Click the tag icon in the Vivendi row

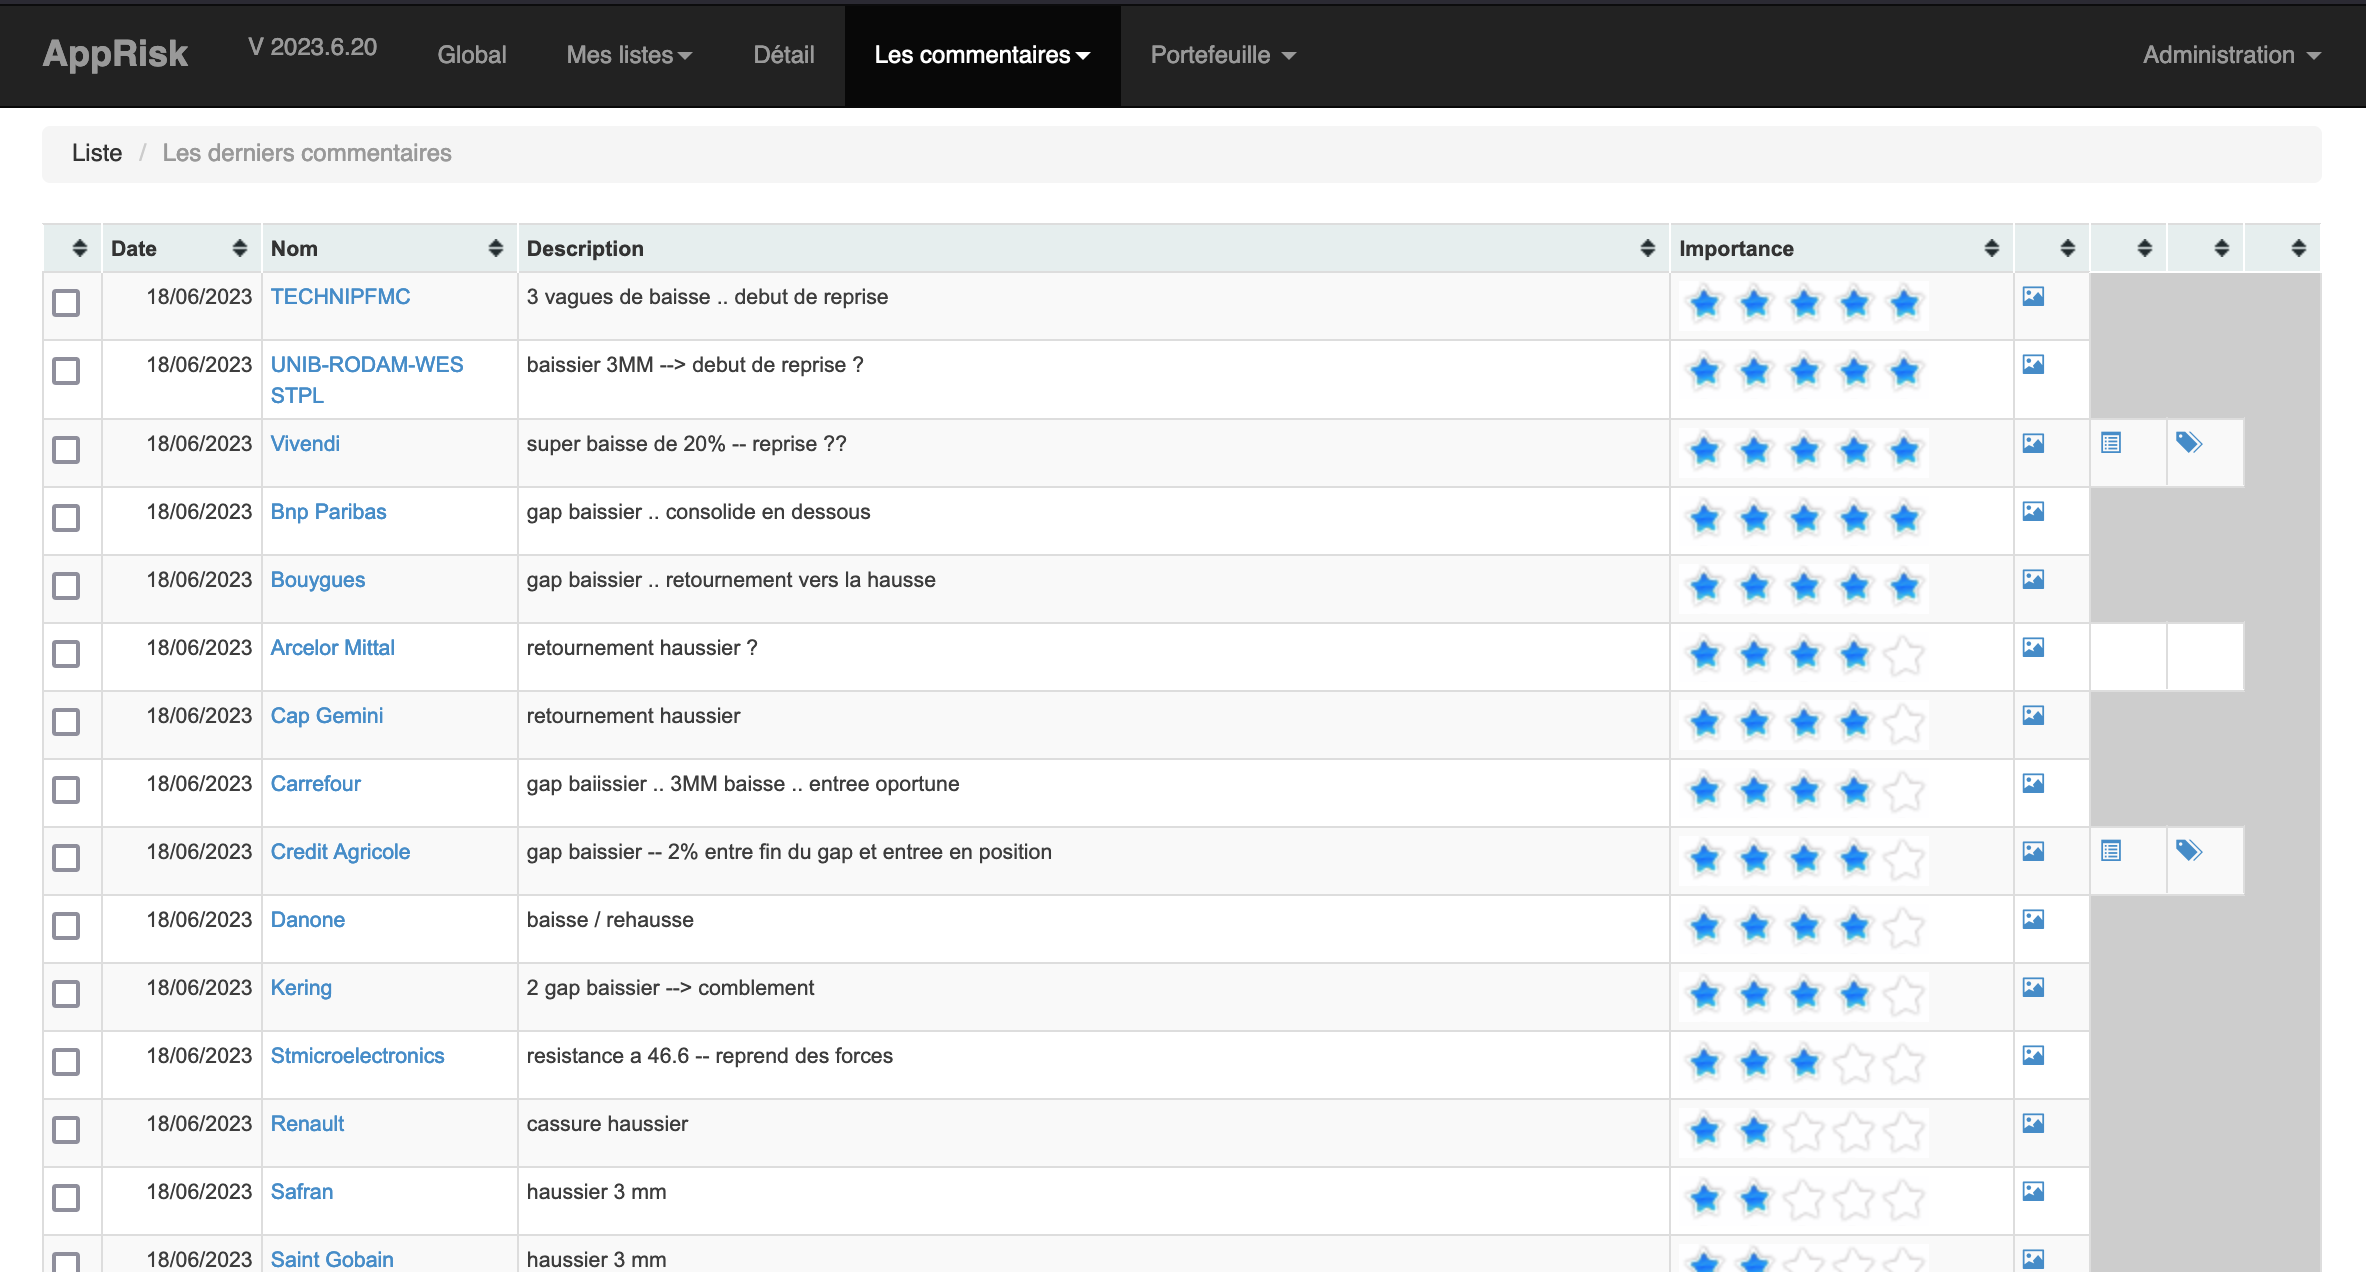click(2189, 442)
